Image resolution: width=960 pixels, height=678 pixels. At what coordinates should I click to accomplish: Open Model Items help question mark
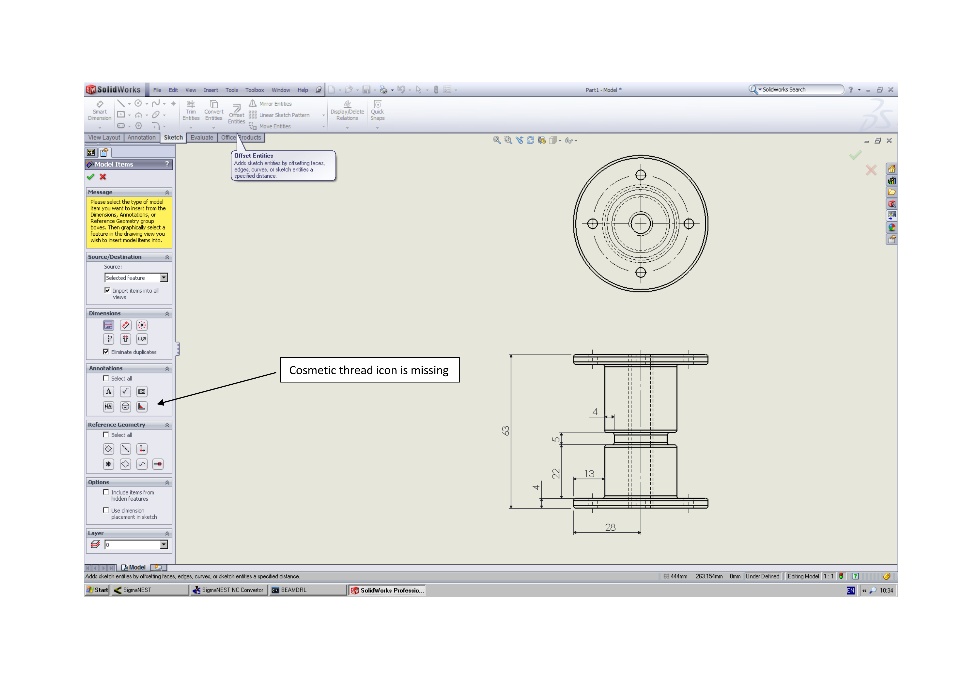click(167, 164)
